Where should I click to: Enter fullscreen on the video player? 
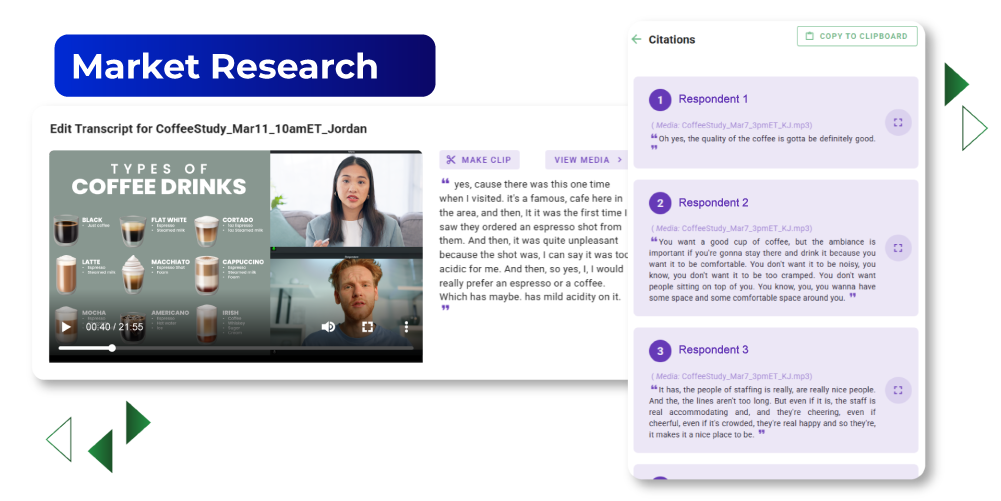[x=367, y=327]
